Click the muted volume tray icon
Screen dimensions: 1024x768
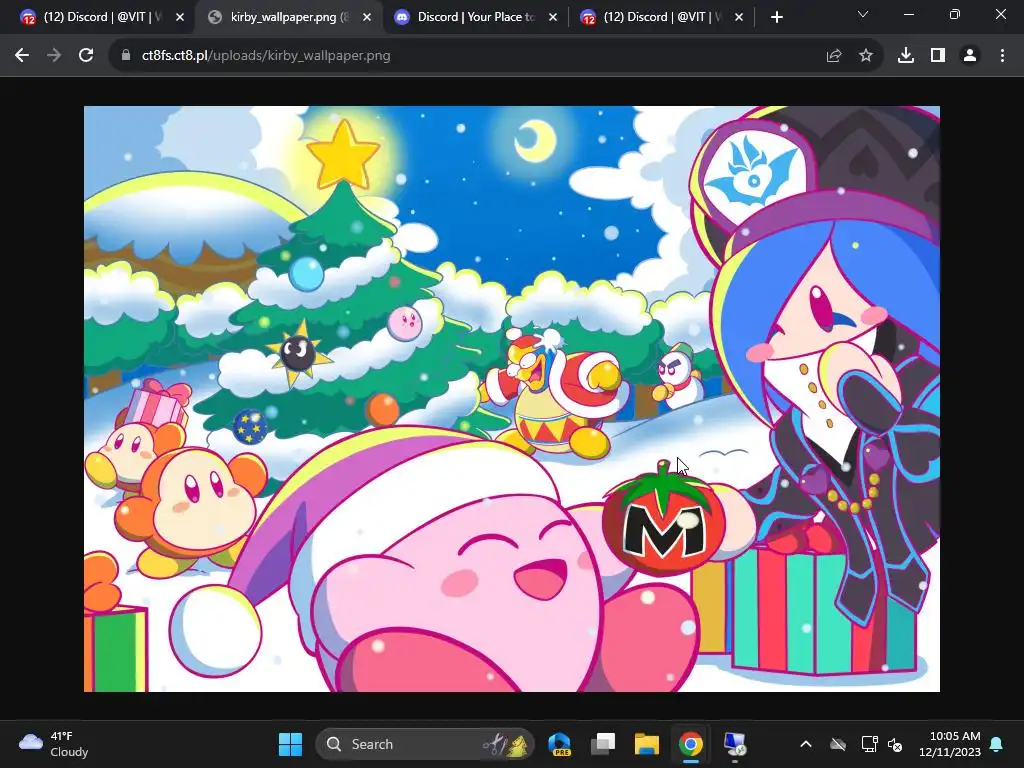(x=895, y=744)
